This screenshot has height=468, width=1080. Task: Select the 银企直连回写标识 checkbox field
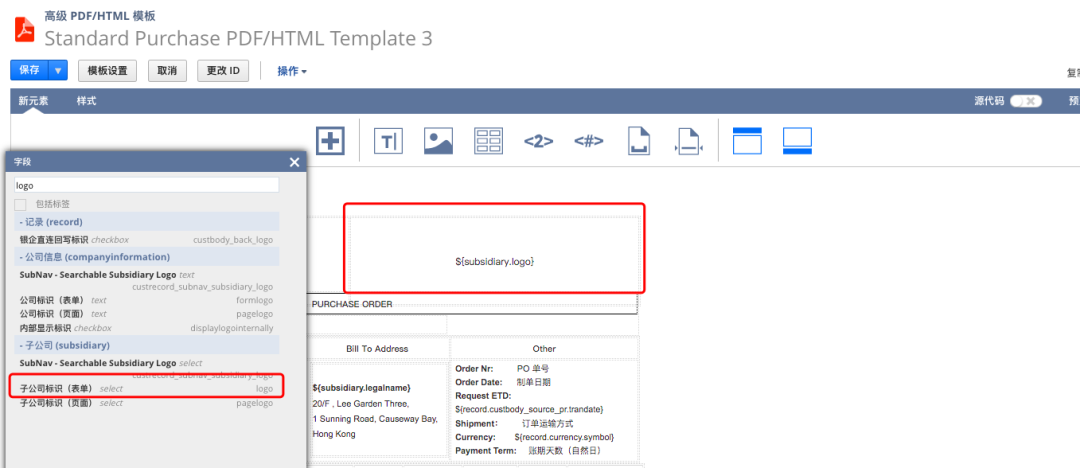pos(147,240)
